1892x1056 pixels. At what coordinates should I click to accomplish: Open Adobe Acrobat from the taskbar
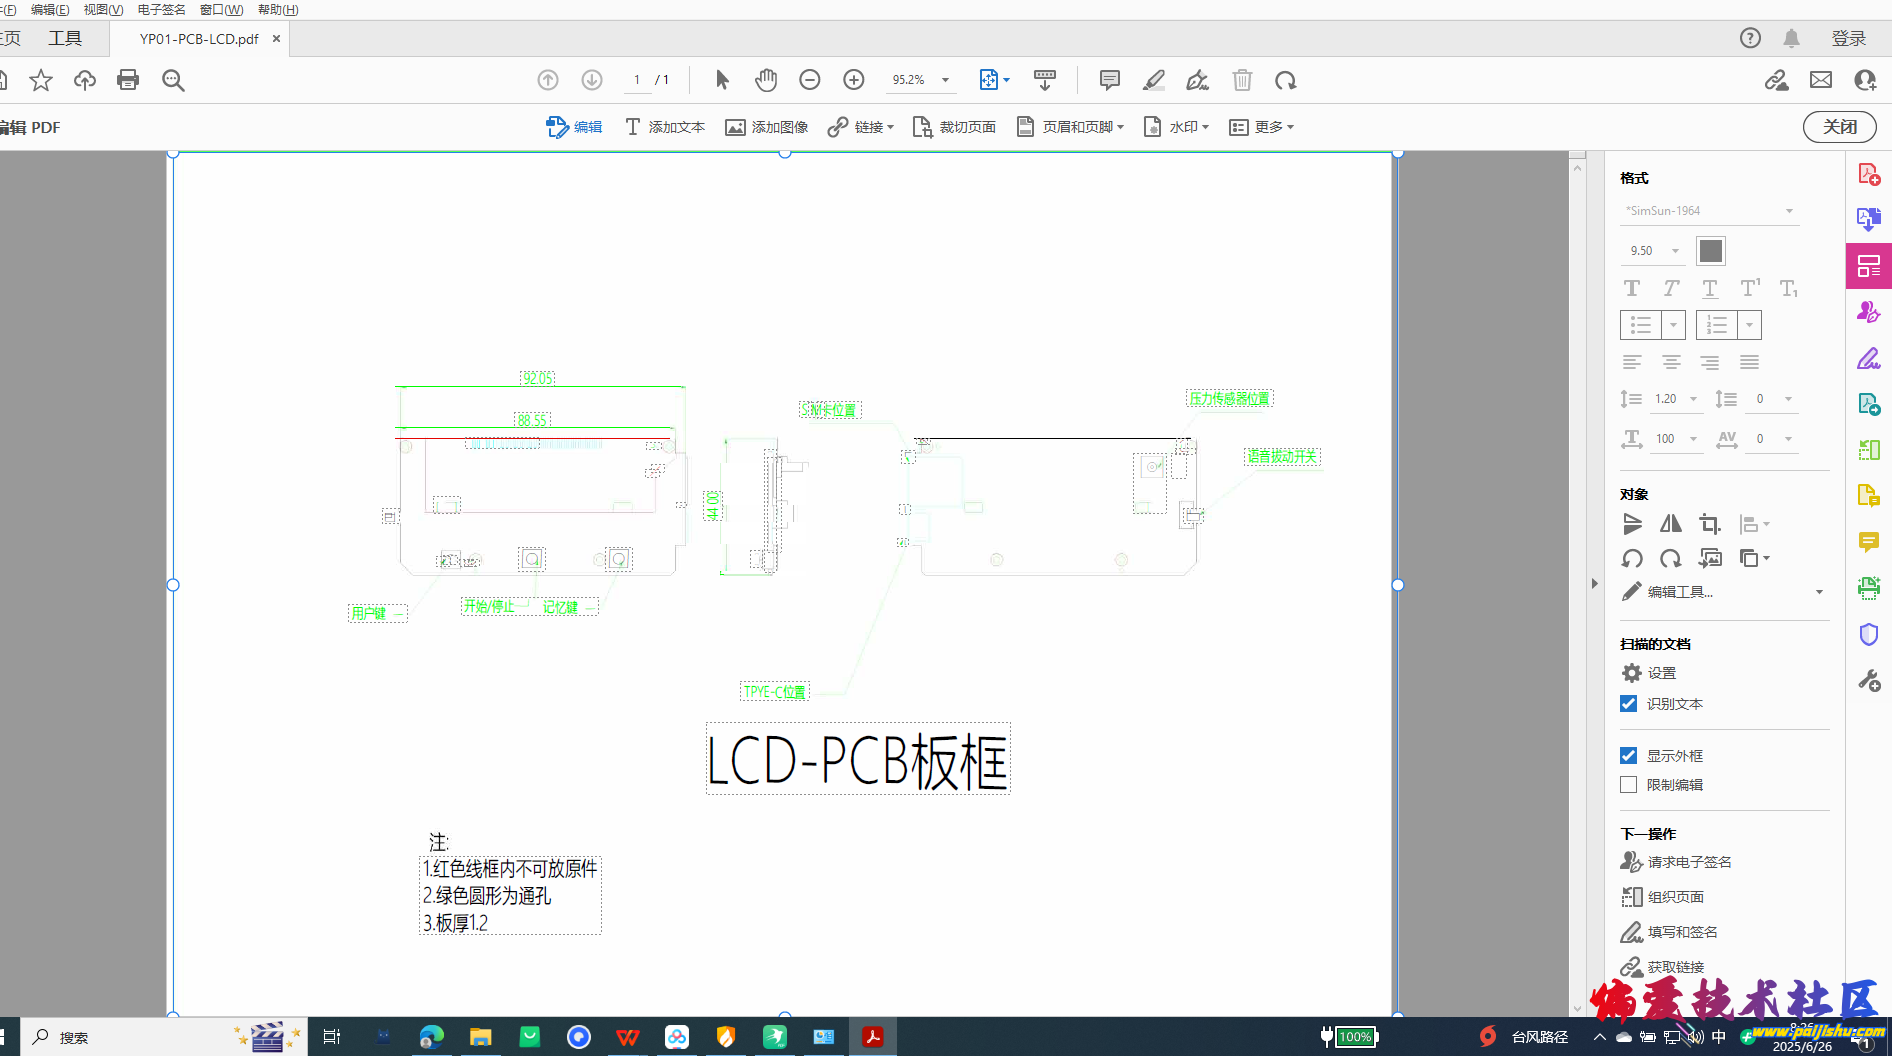pyautogui.click(x=873, y=1037)
